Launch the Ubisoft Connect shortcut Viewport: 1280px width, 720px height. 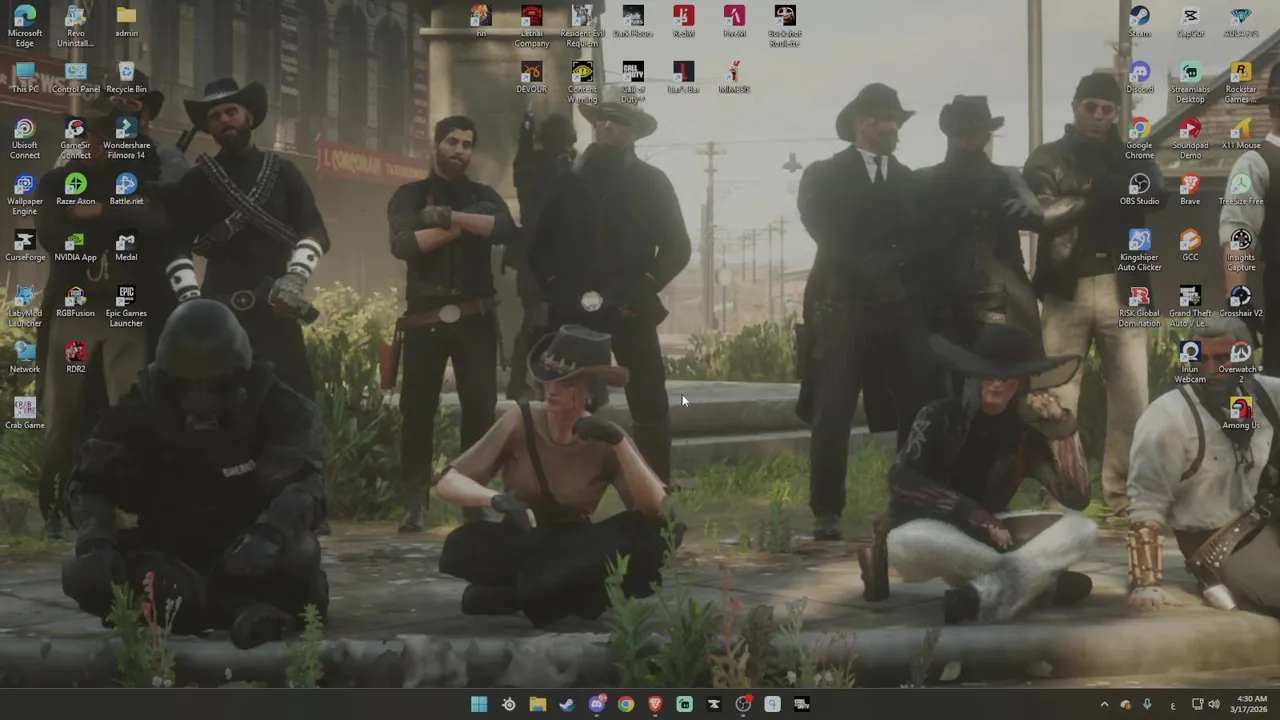tap(25, 138)
